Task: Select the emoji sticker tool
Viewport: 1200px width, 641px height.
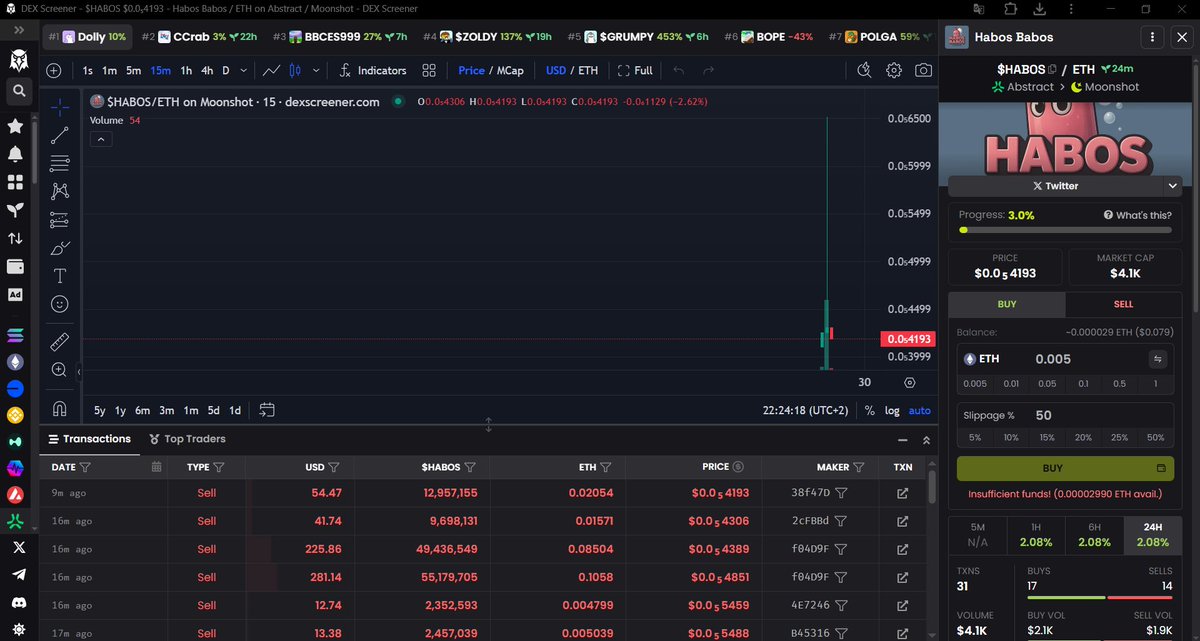Action: 60,303
